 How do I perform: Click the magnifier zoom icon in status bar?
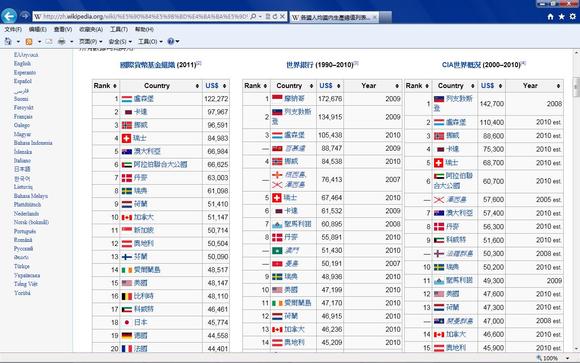pos(539,358)
